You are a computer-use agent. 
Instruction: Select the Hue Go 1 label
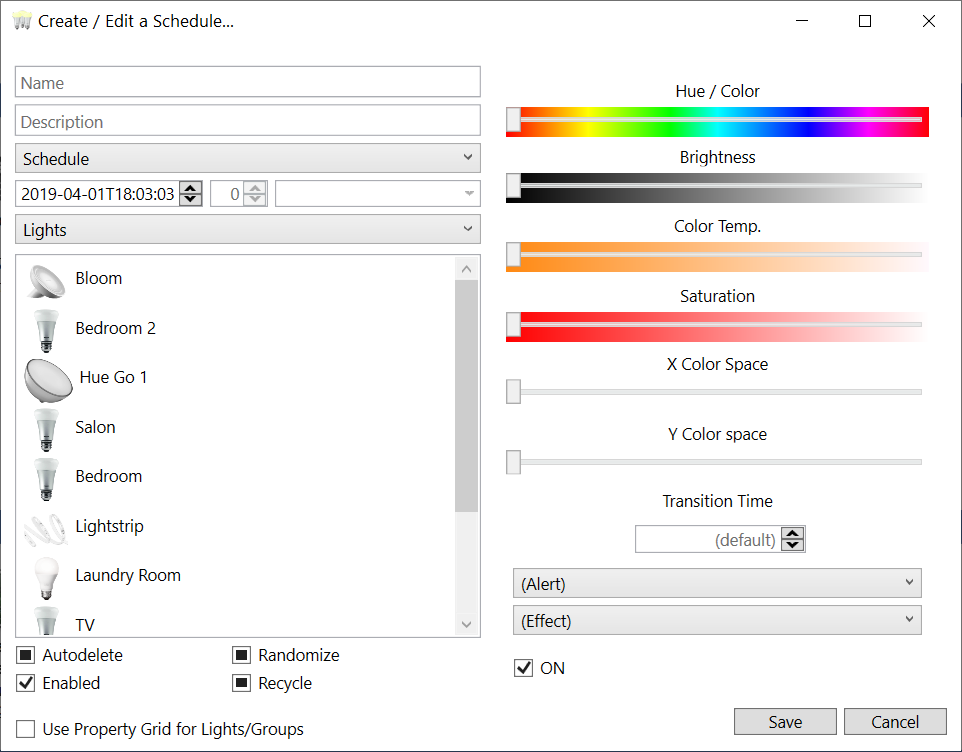[x=114, y=377]
